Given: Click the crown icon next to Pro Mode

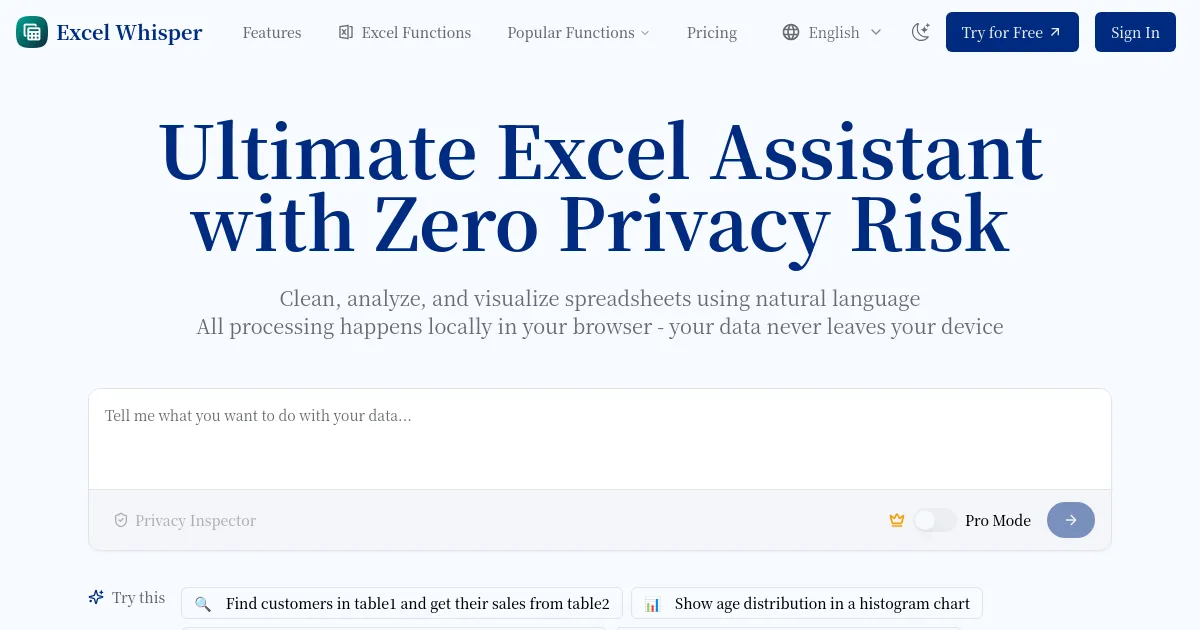Looking at the screenshot, I should [x=897, y=519].
